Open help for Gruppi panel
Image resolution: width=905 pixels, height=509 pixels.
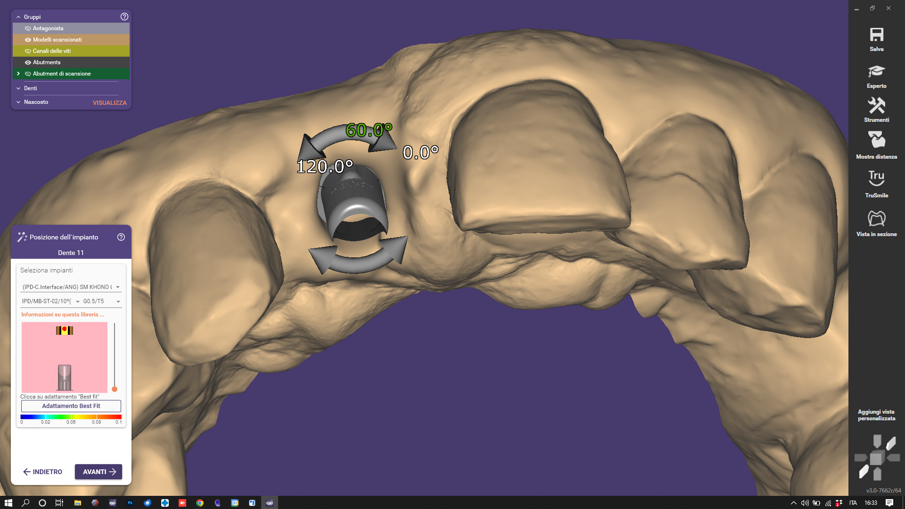pos(124,17)
